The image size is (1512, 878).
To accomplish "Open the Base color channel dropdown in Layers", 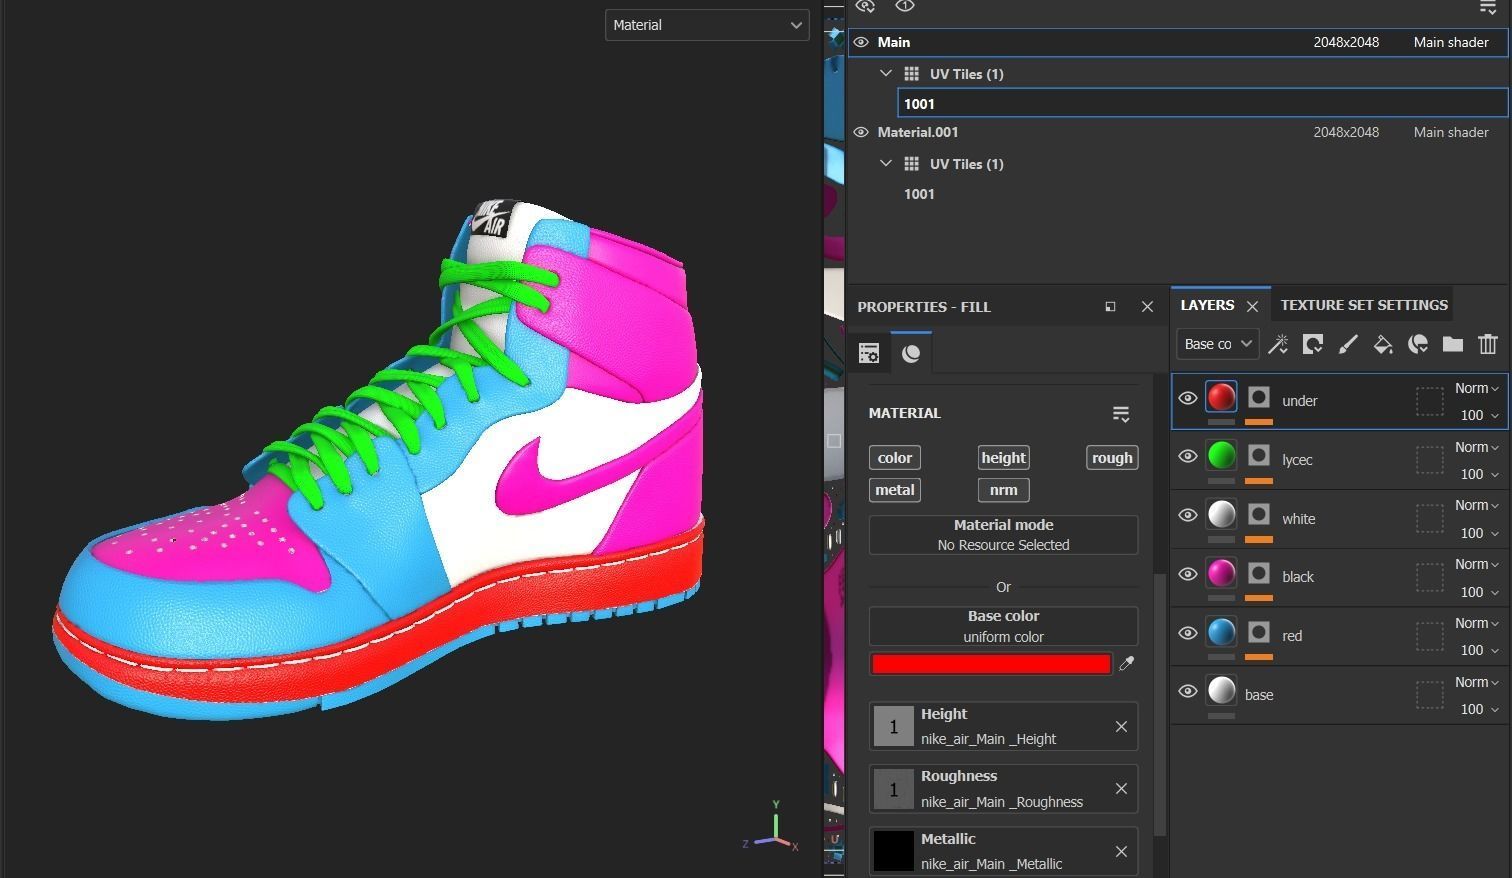I will [x=1217, y=344].
